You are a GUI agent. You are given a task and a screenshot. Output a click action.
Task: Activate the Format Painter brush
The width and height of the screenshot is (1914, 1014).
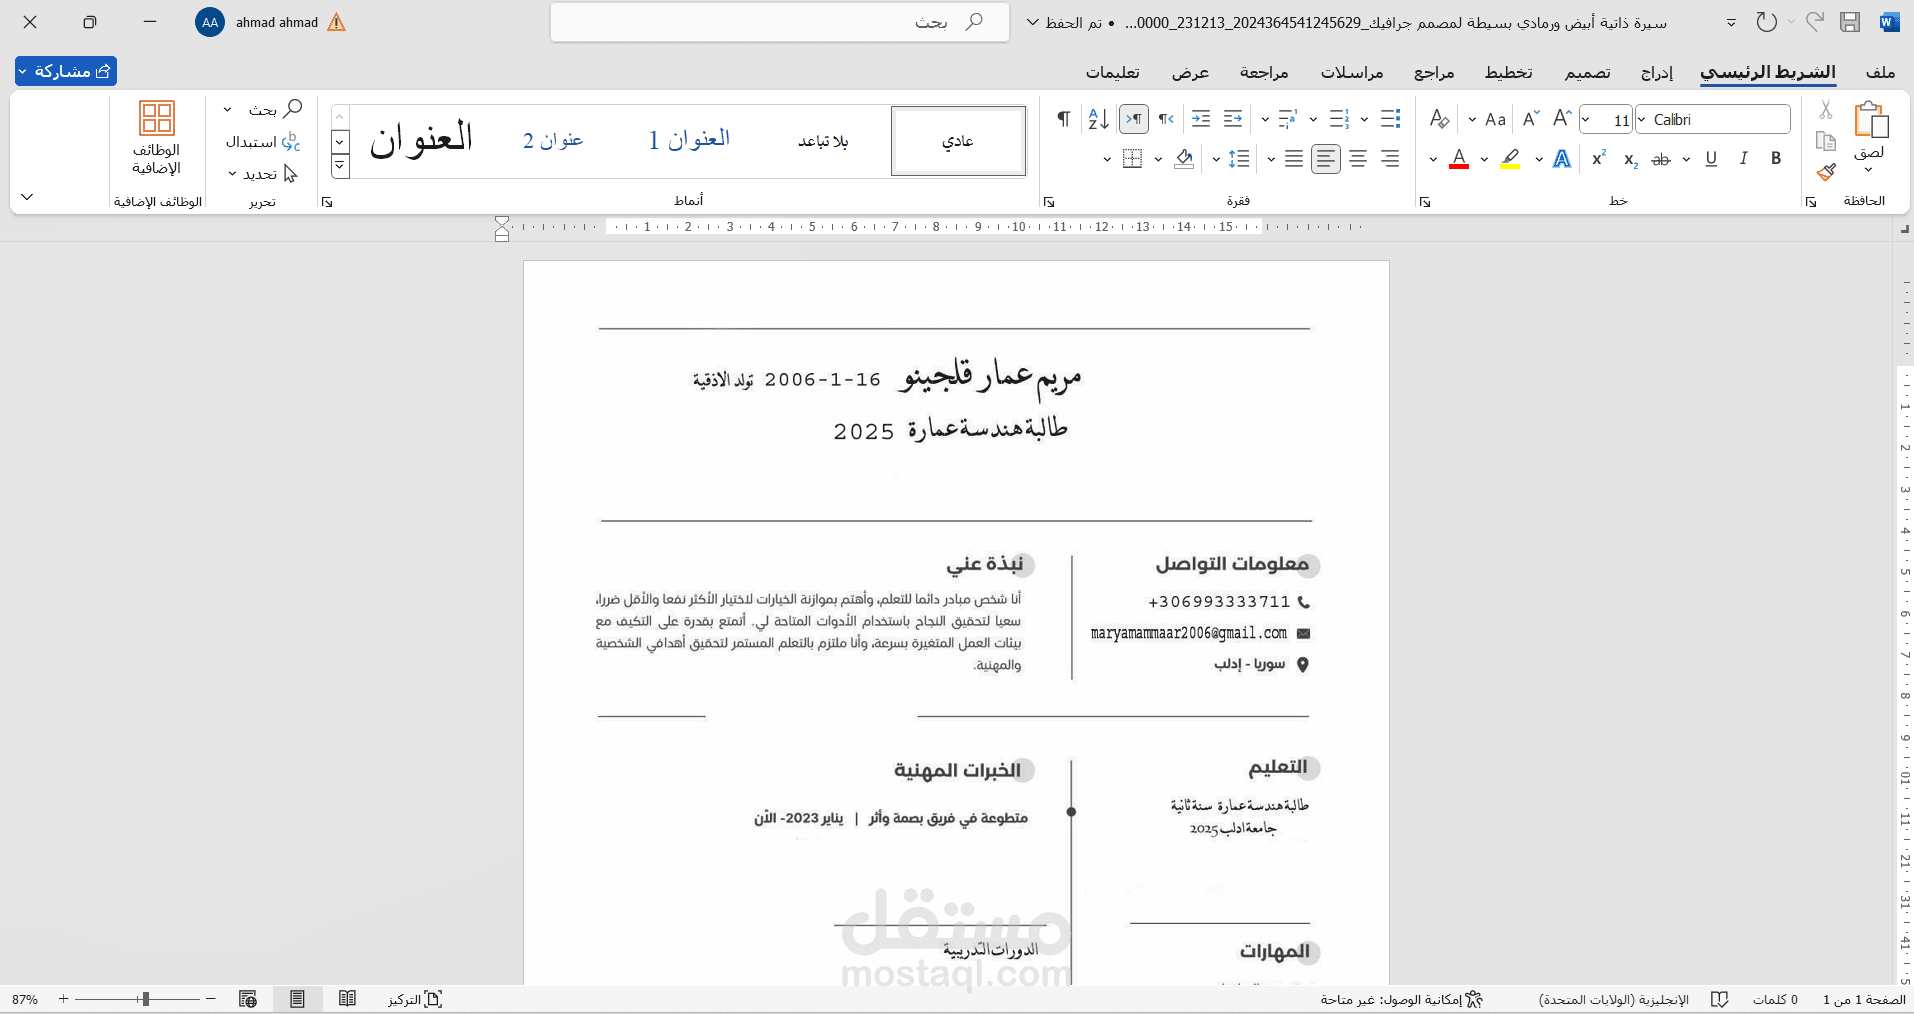point(1826,172)
